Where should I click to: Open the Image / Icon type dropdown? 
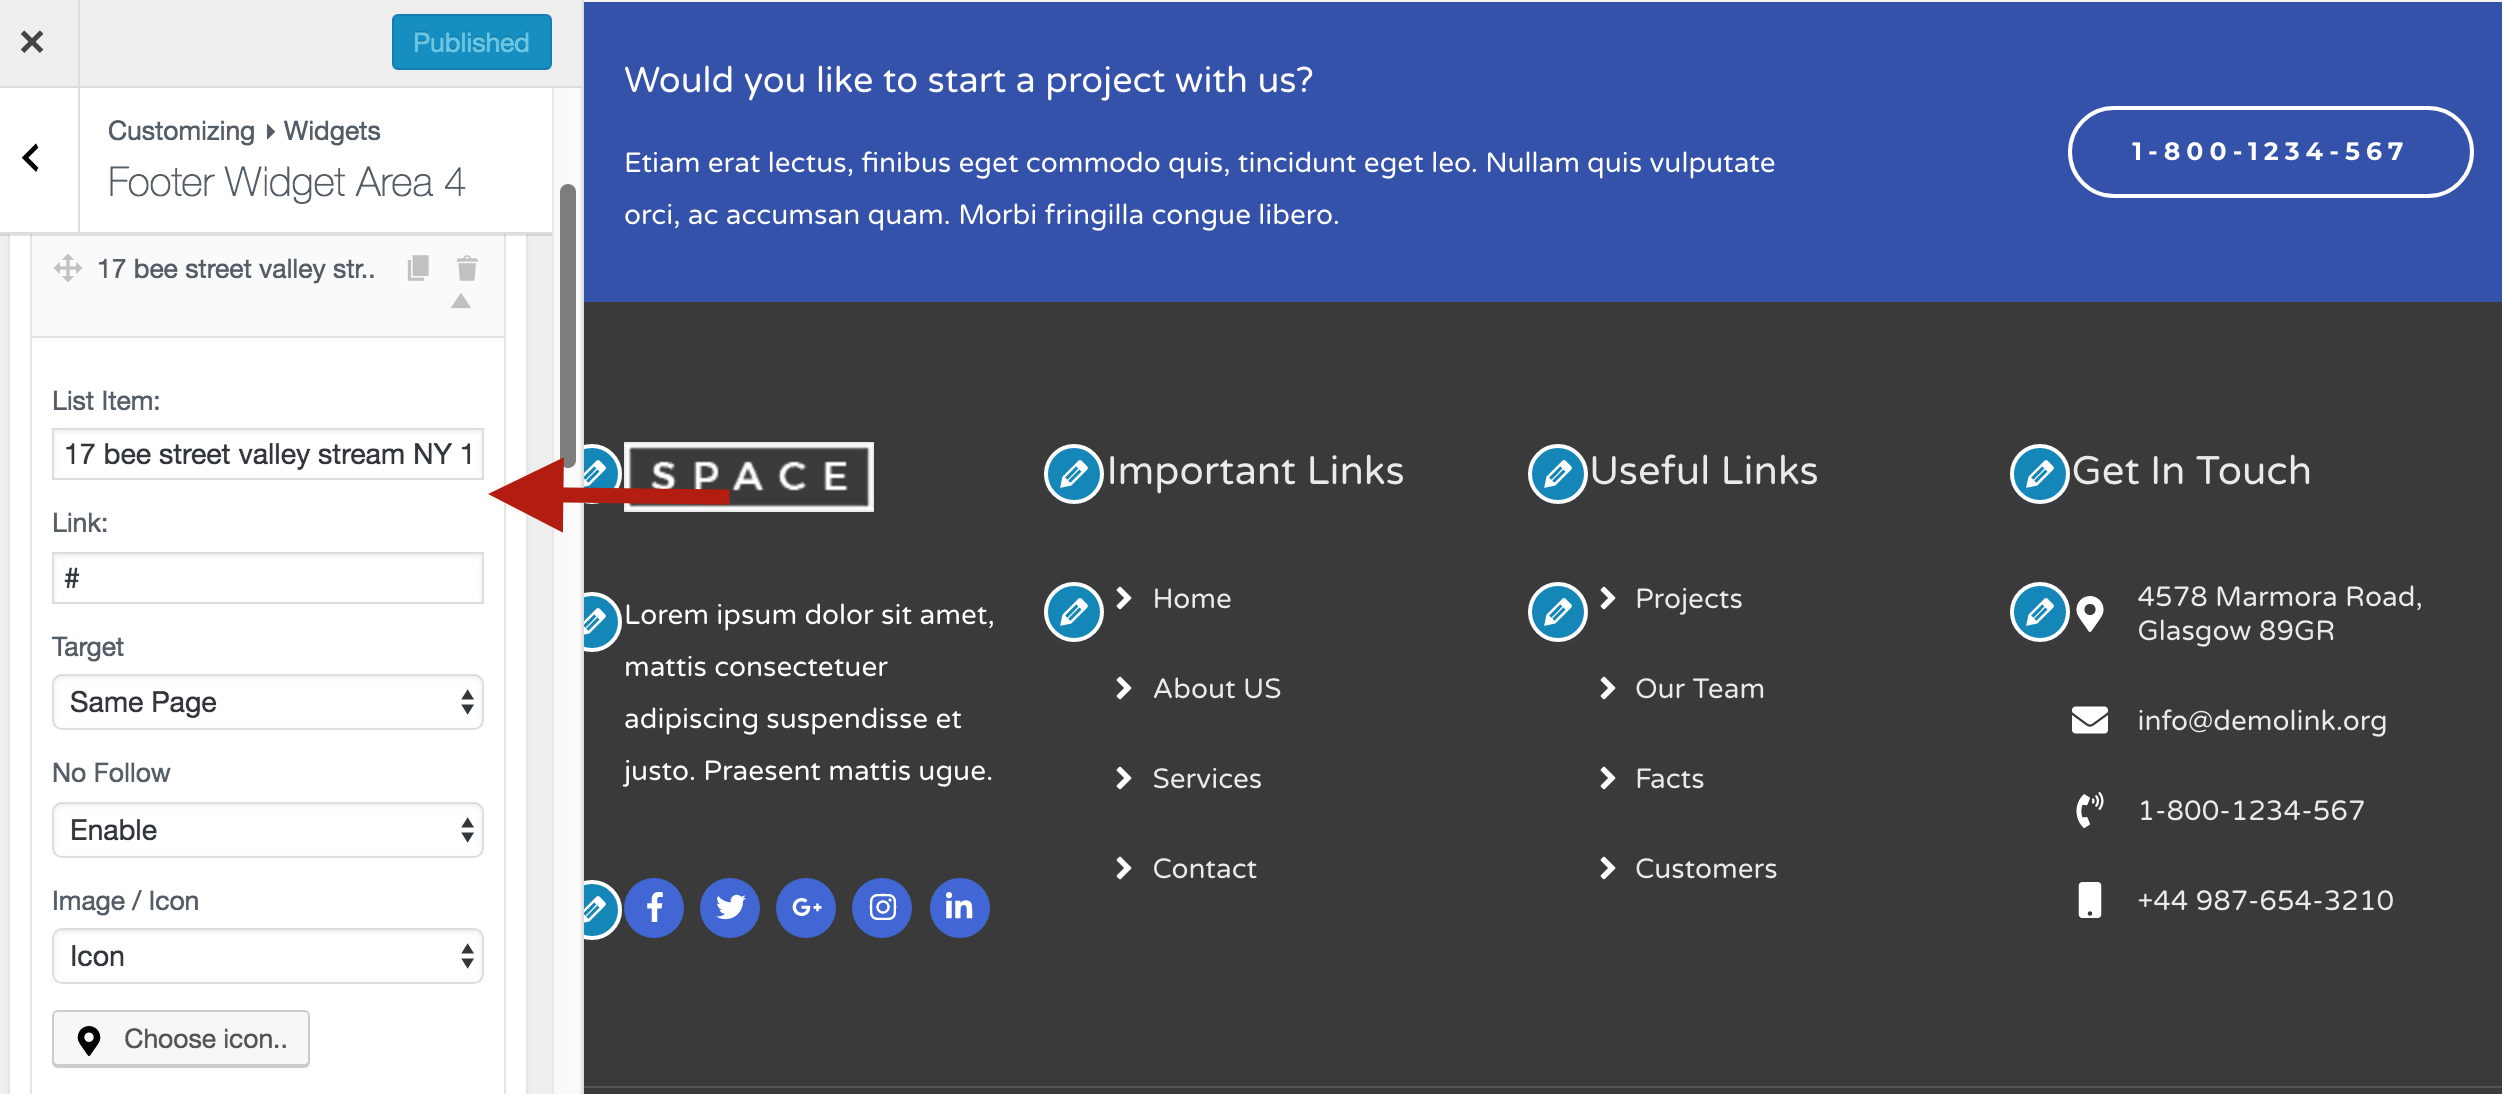[x=268, y=956]
